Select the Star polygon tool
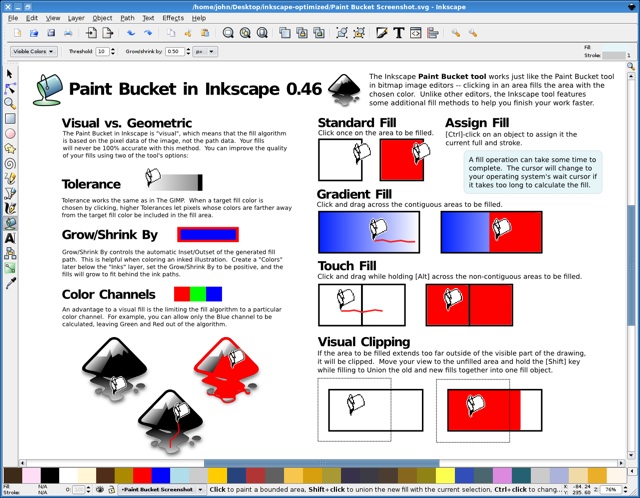The width and height of the screenshot is (640, 498). [10, 148]
